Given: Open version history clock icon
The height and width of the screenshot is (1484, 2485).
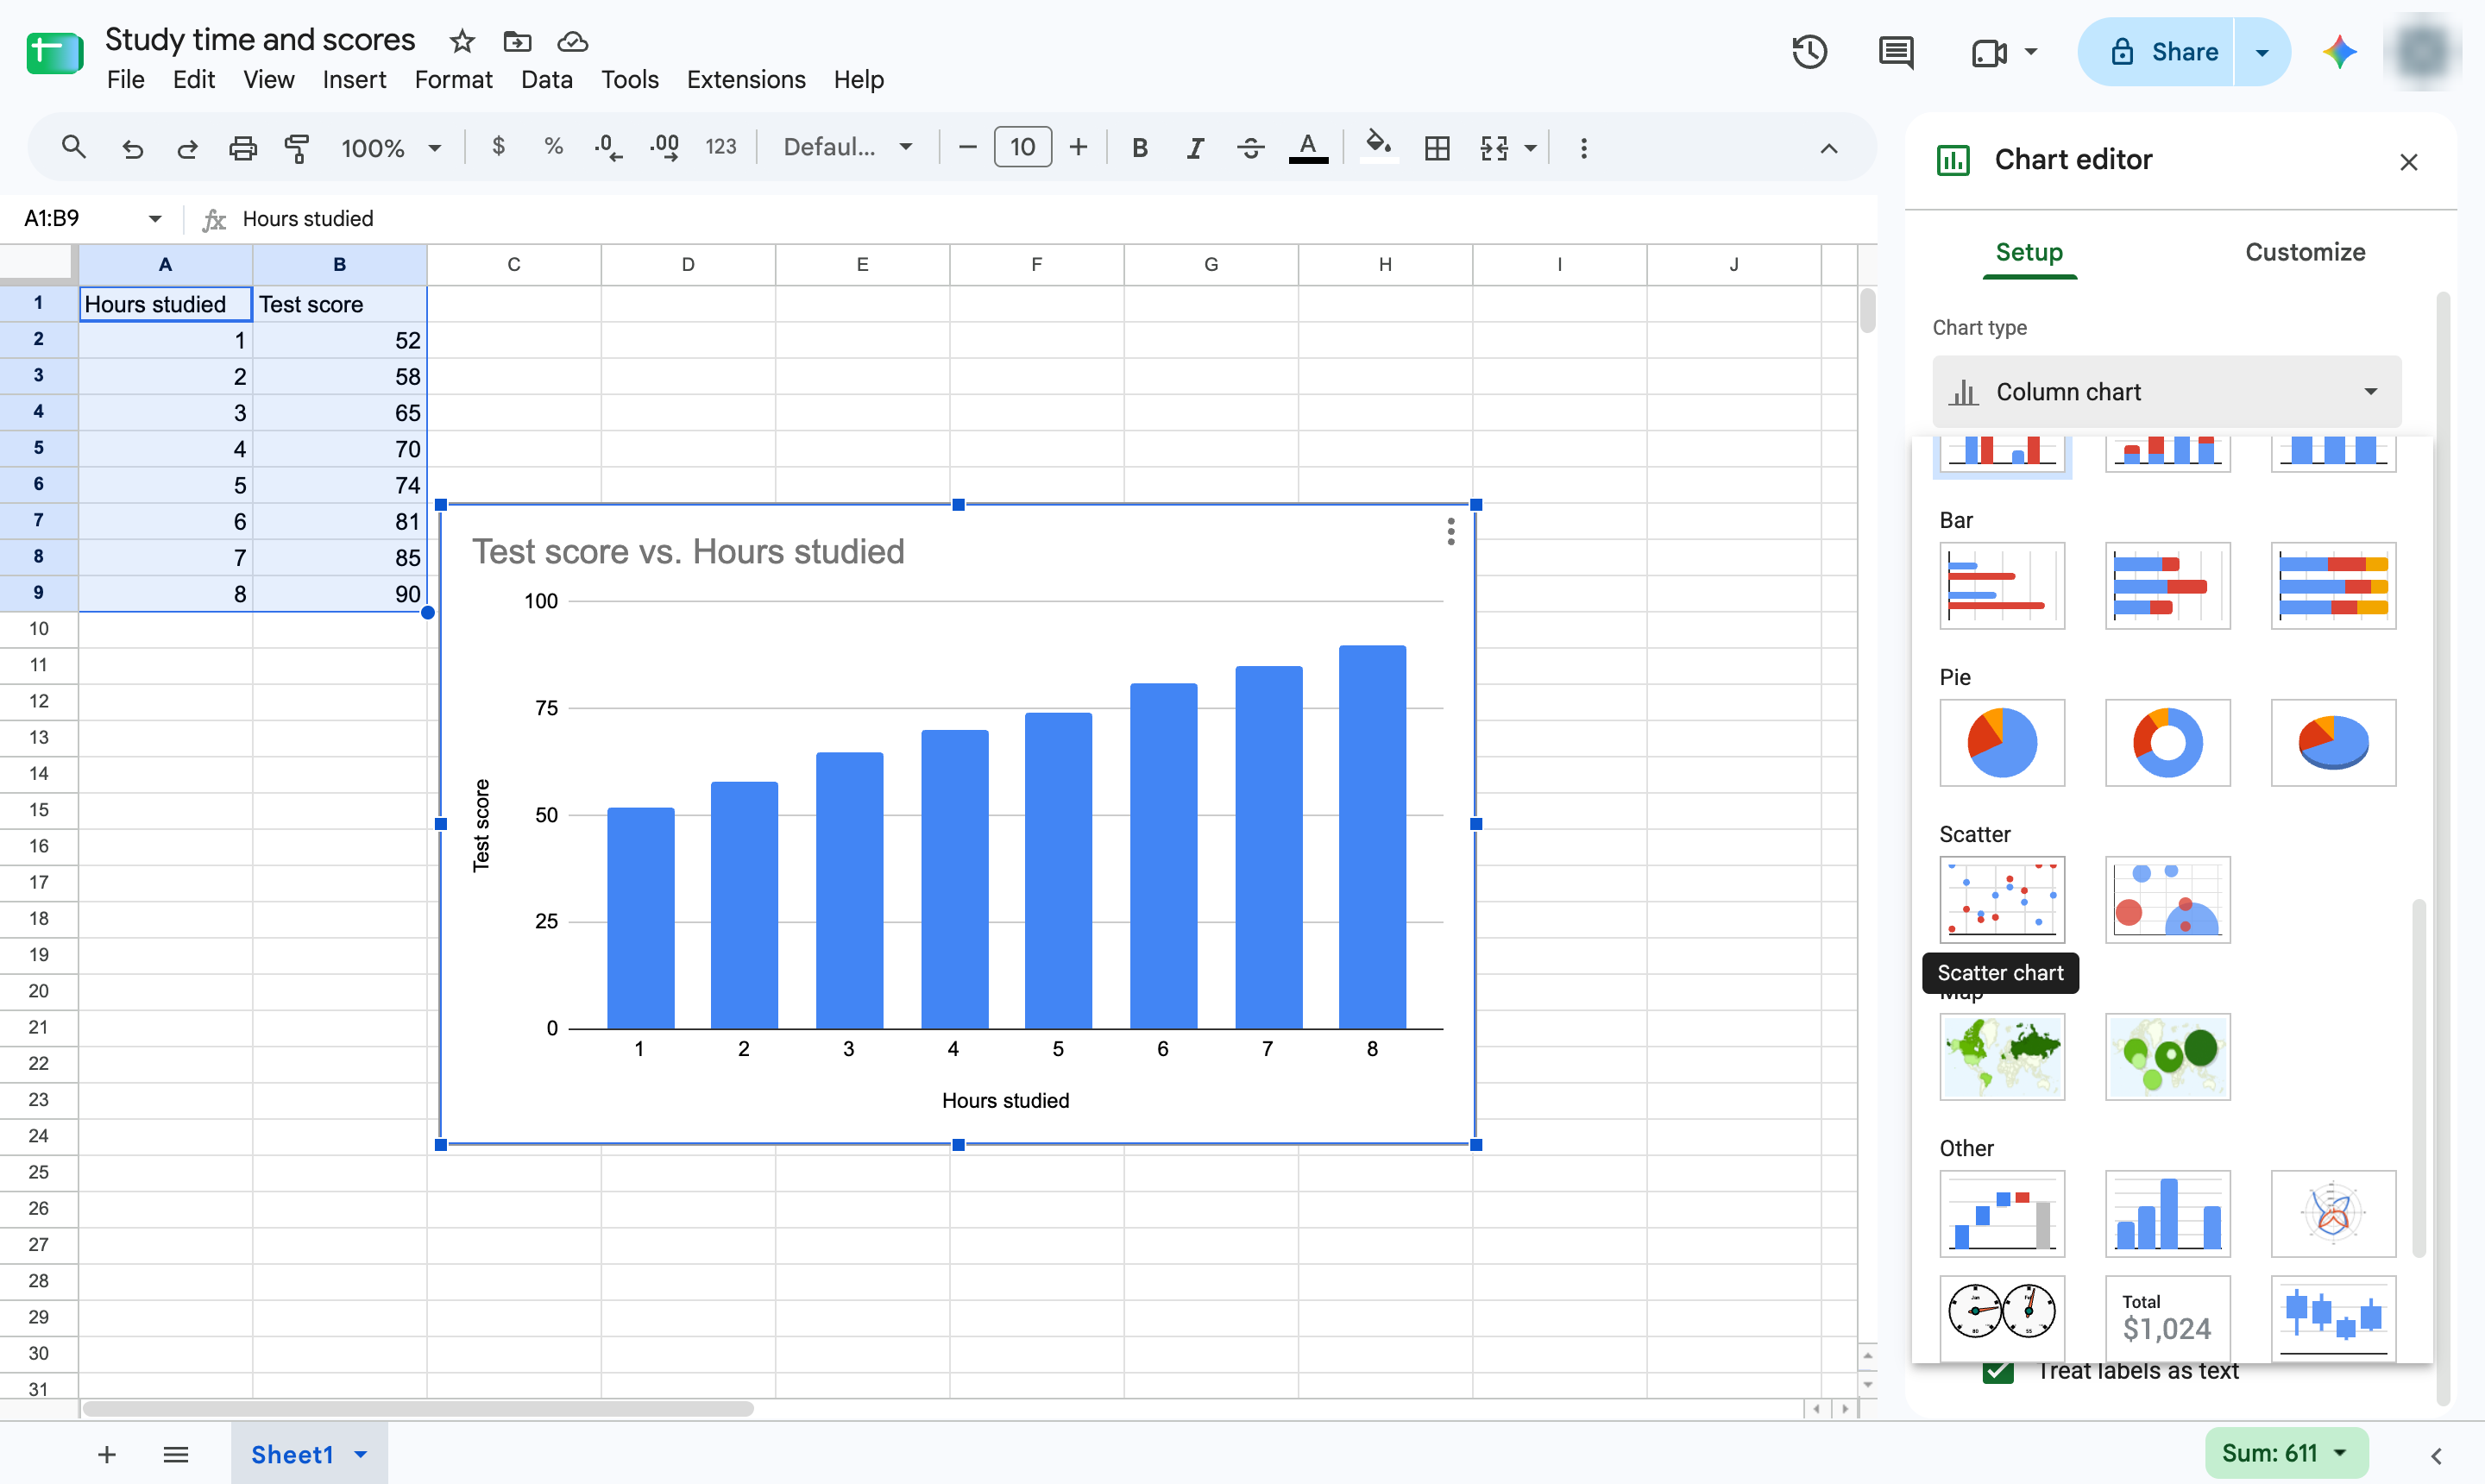Looking at the screenshot, I should pos(1809,52).
